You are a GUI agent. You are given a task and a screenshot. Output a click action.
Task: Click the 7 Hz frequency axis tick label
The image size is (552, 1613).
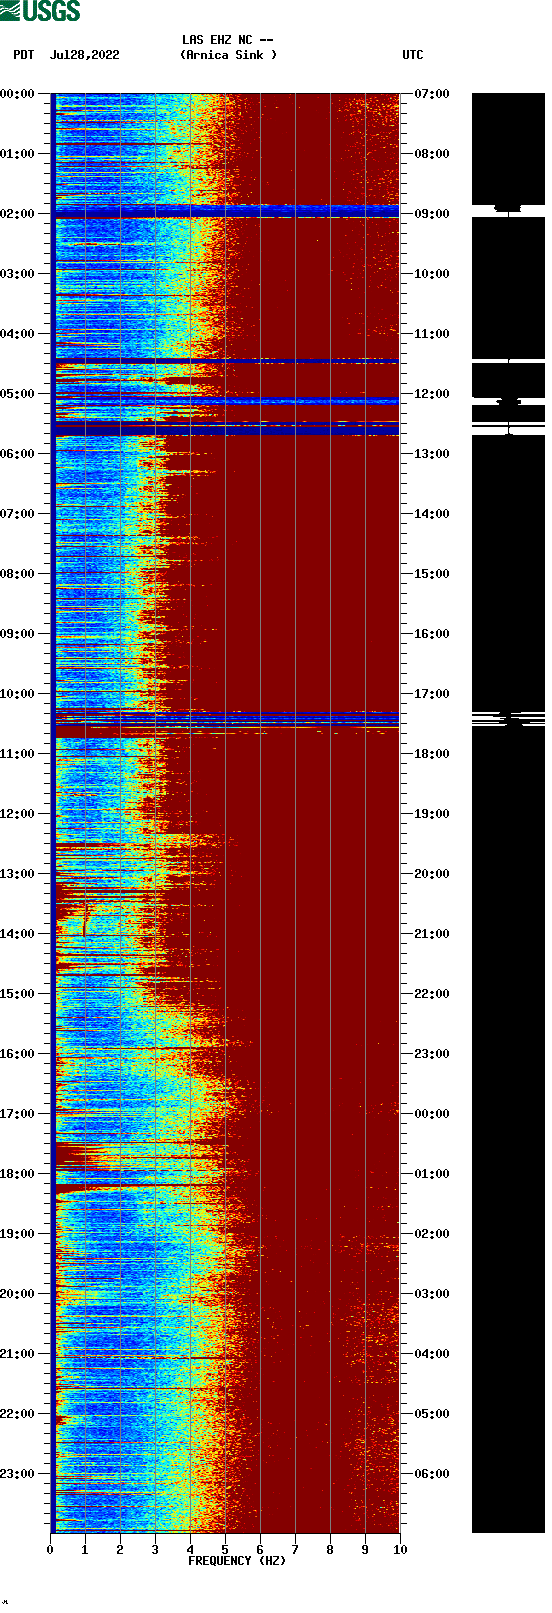point(295,1550)
